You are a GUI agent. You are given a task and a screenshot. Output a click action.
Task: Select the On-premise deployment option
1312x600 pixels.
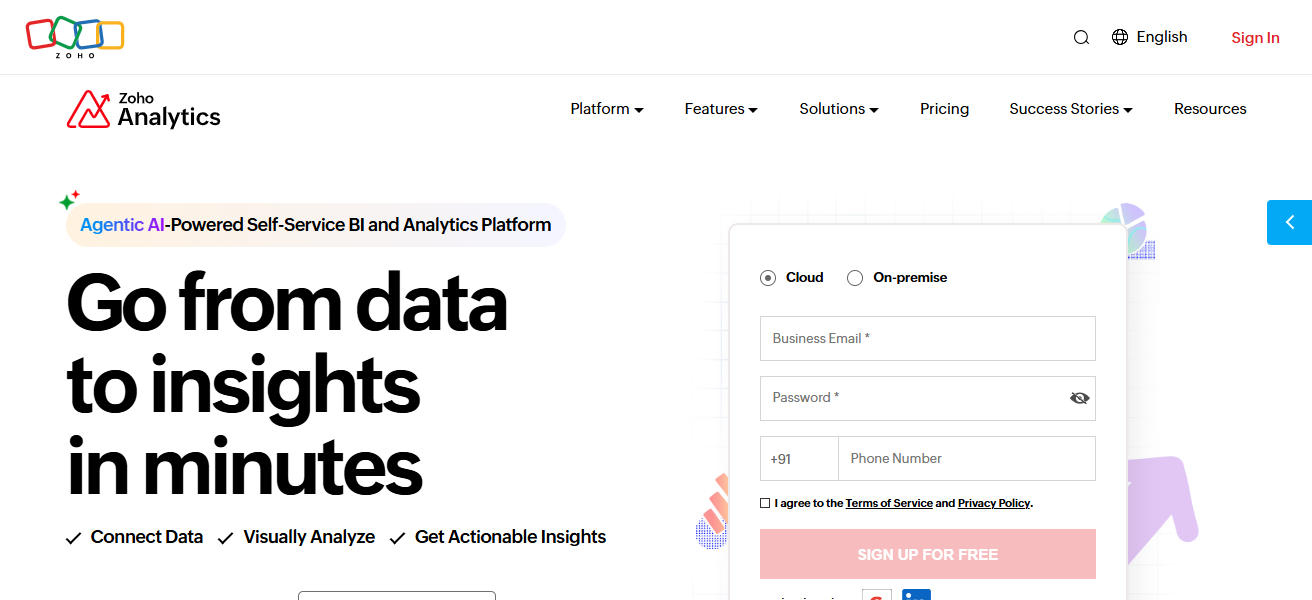tap(855, 277)
